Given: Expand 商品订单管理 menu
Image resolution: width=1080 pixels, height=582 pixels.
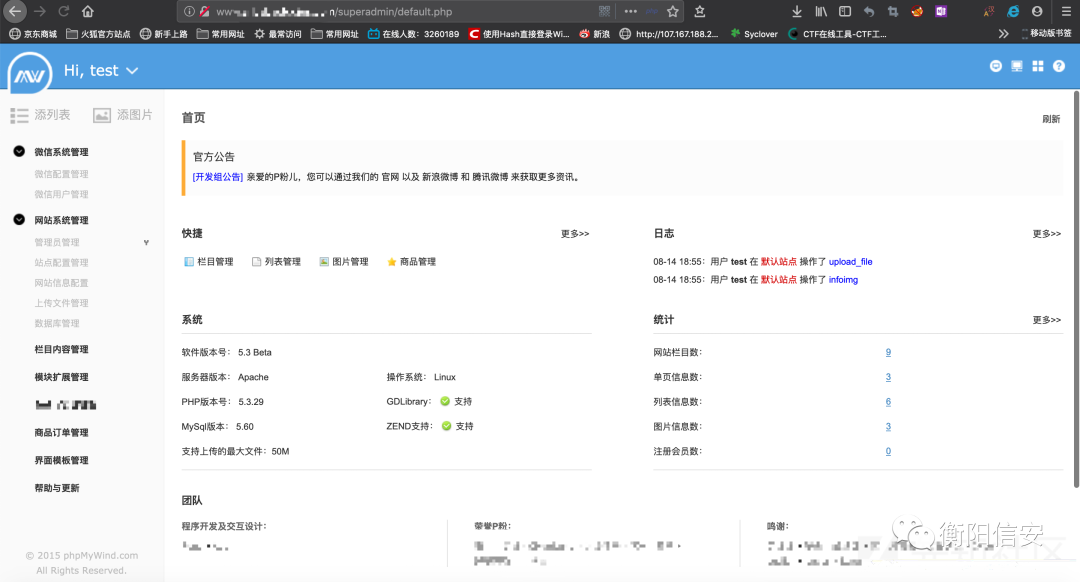Looking at the screenshot, I should 61,433.
